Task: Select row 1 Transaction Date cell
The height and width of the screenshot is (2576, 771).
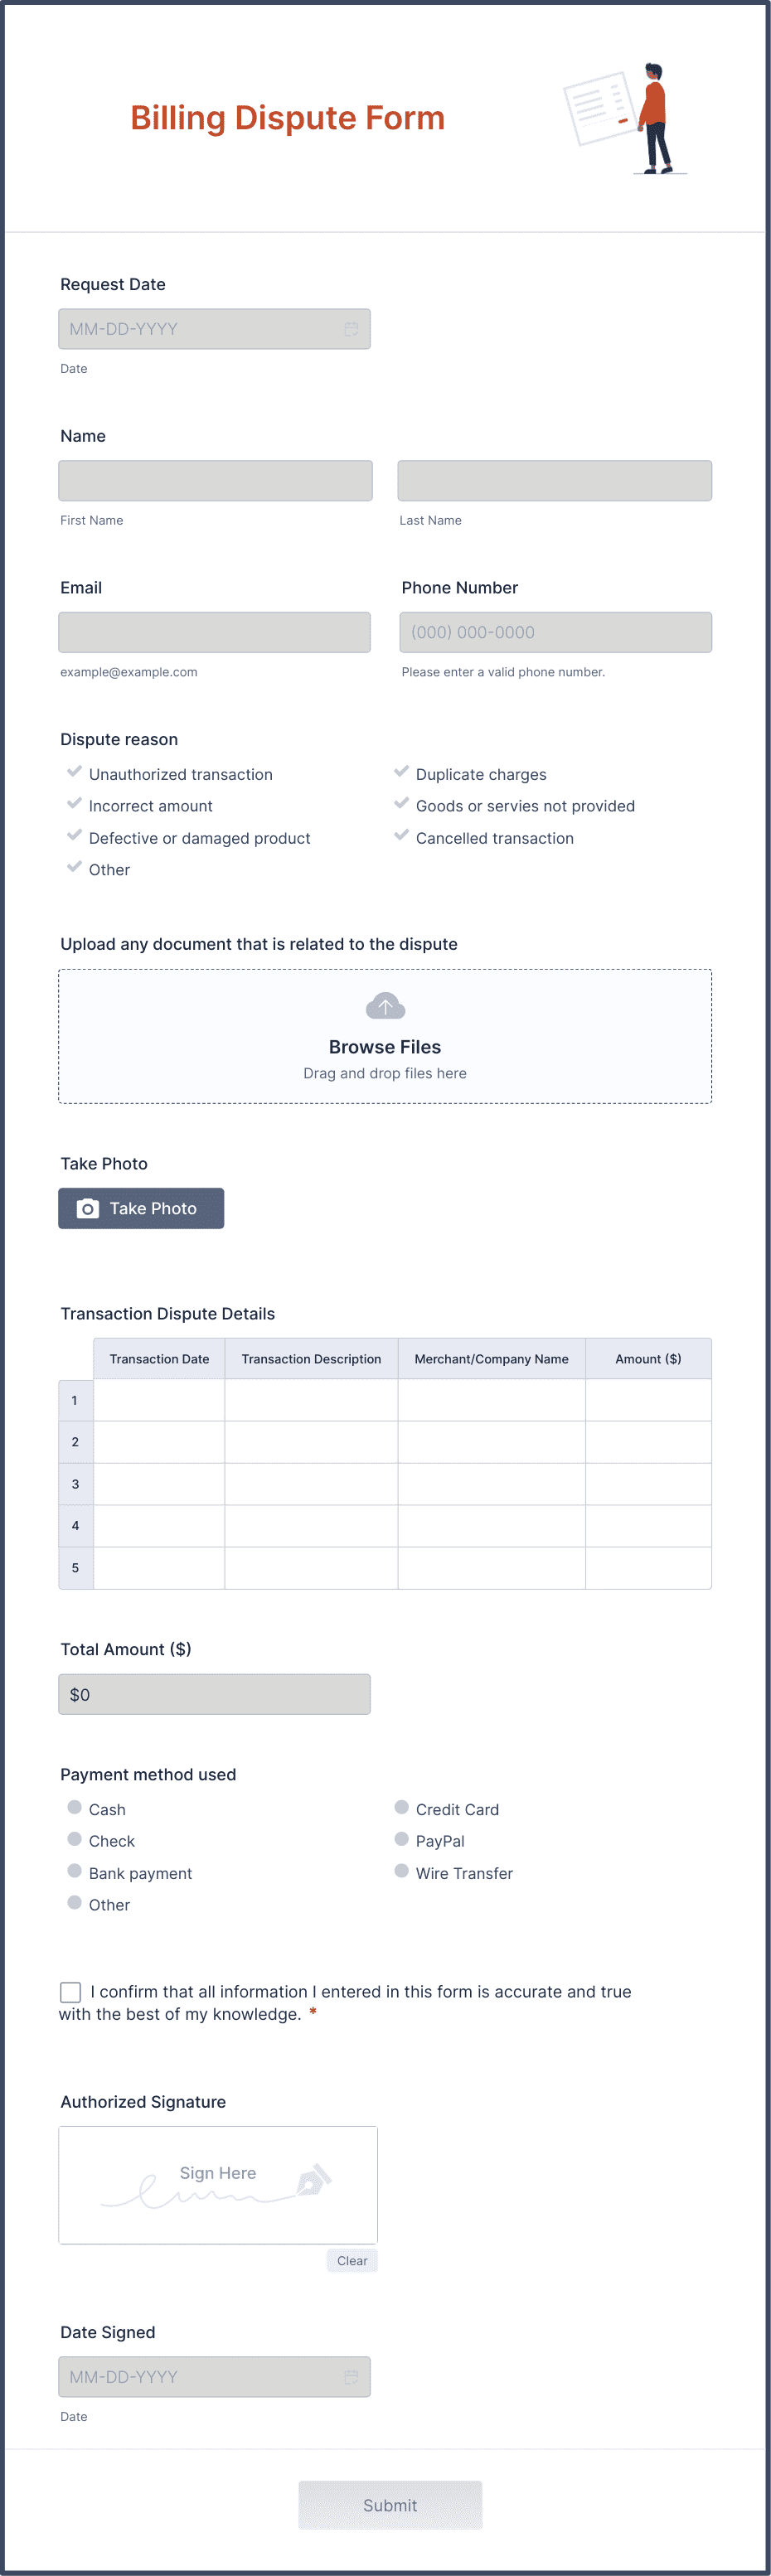Action: 159,1400
